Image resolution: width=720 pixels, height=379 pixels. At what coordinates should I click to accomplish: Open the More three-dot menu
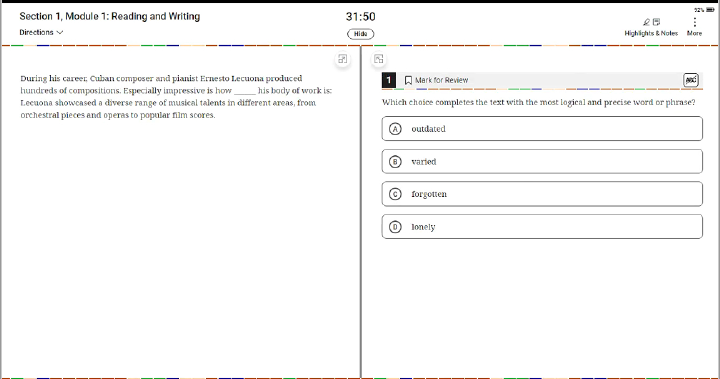[694, 28]
